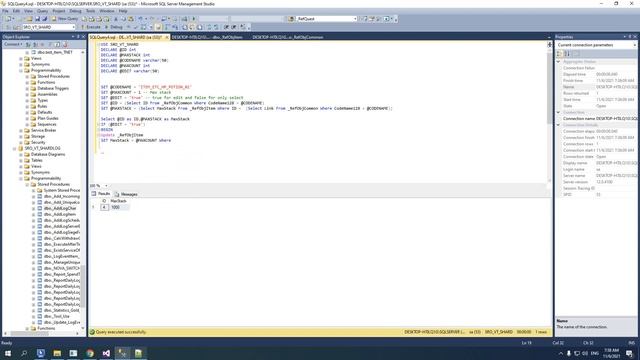The width and height of the screenshot is (640, 360).
Task: Open the Help menu
Action: [x=123, y=11]
